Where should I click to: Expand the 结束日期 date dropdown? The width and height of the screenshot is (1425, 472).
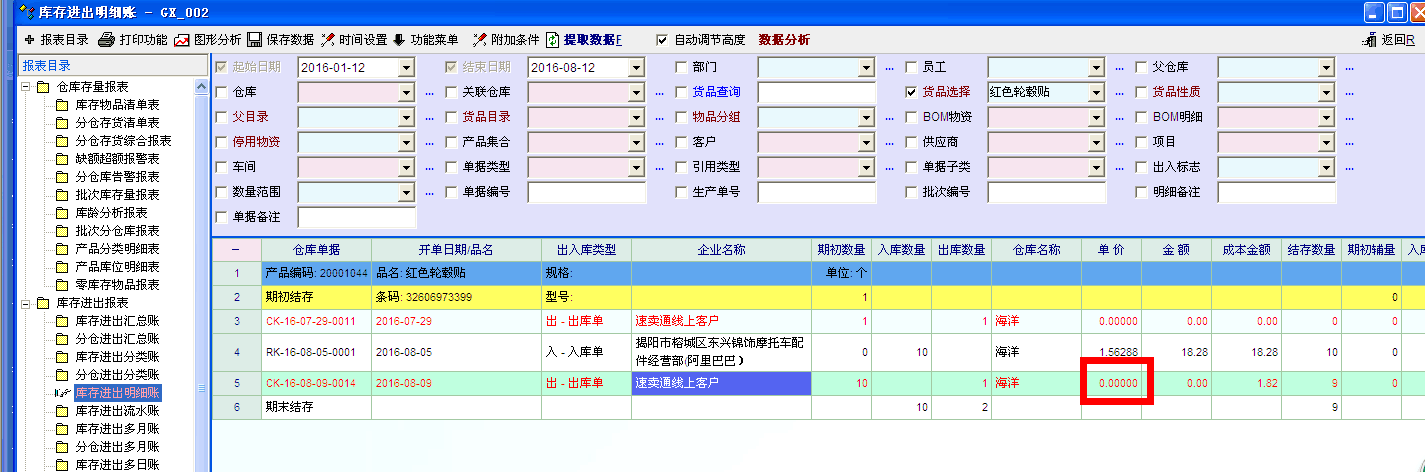636,67
